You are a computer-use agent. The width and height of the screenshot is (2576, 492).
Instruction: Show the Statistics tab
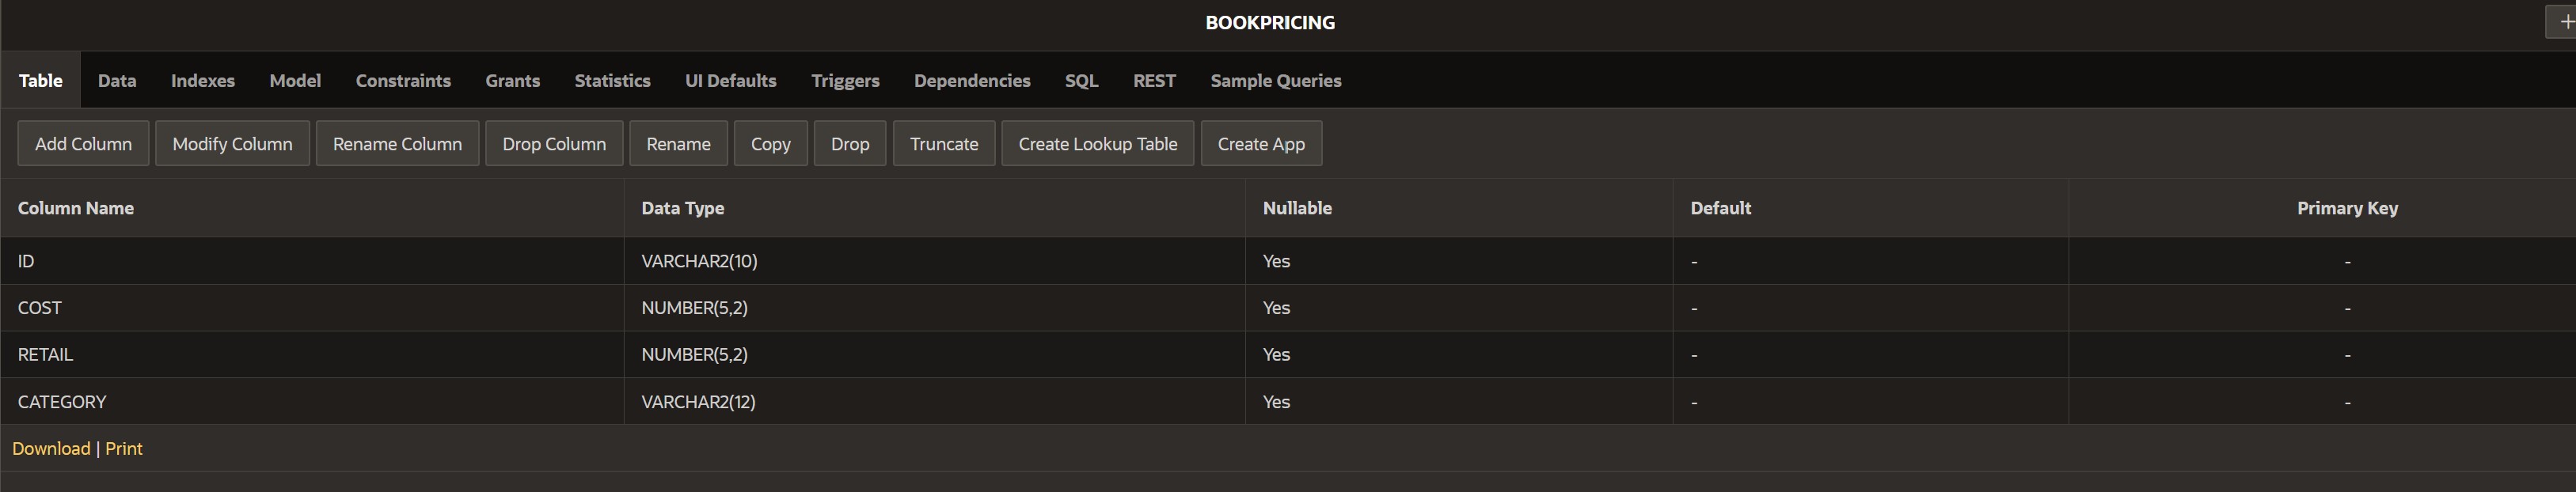(x=612, y=81)
